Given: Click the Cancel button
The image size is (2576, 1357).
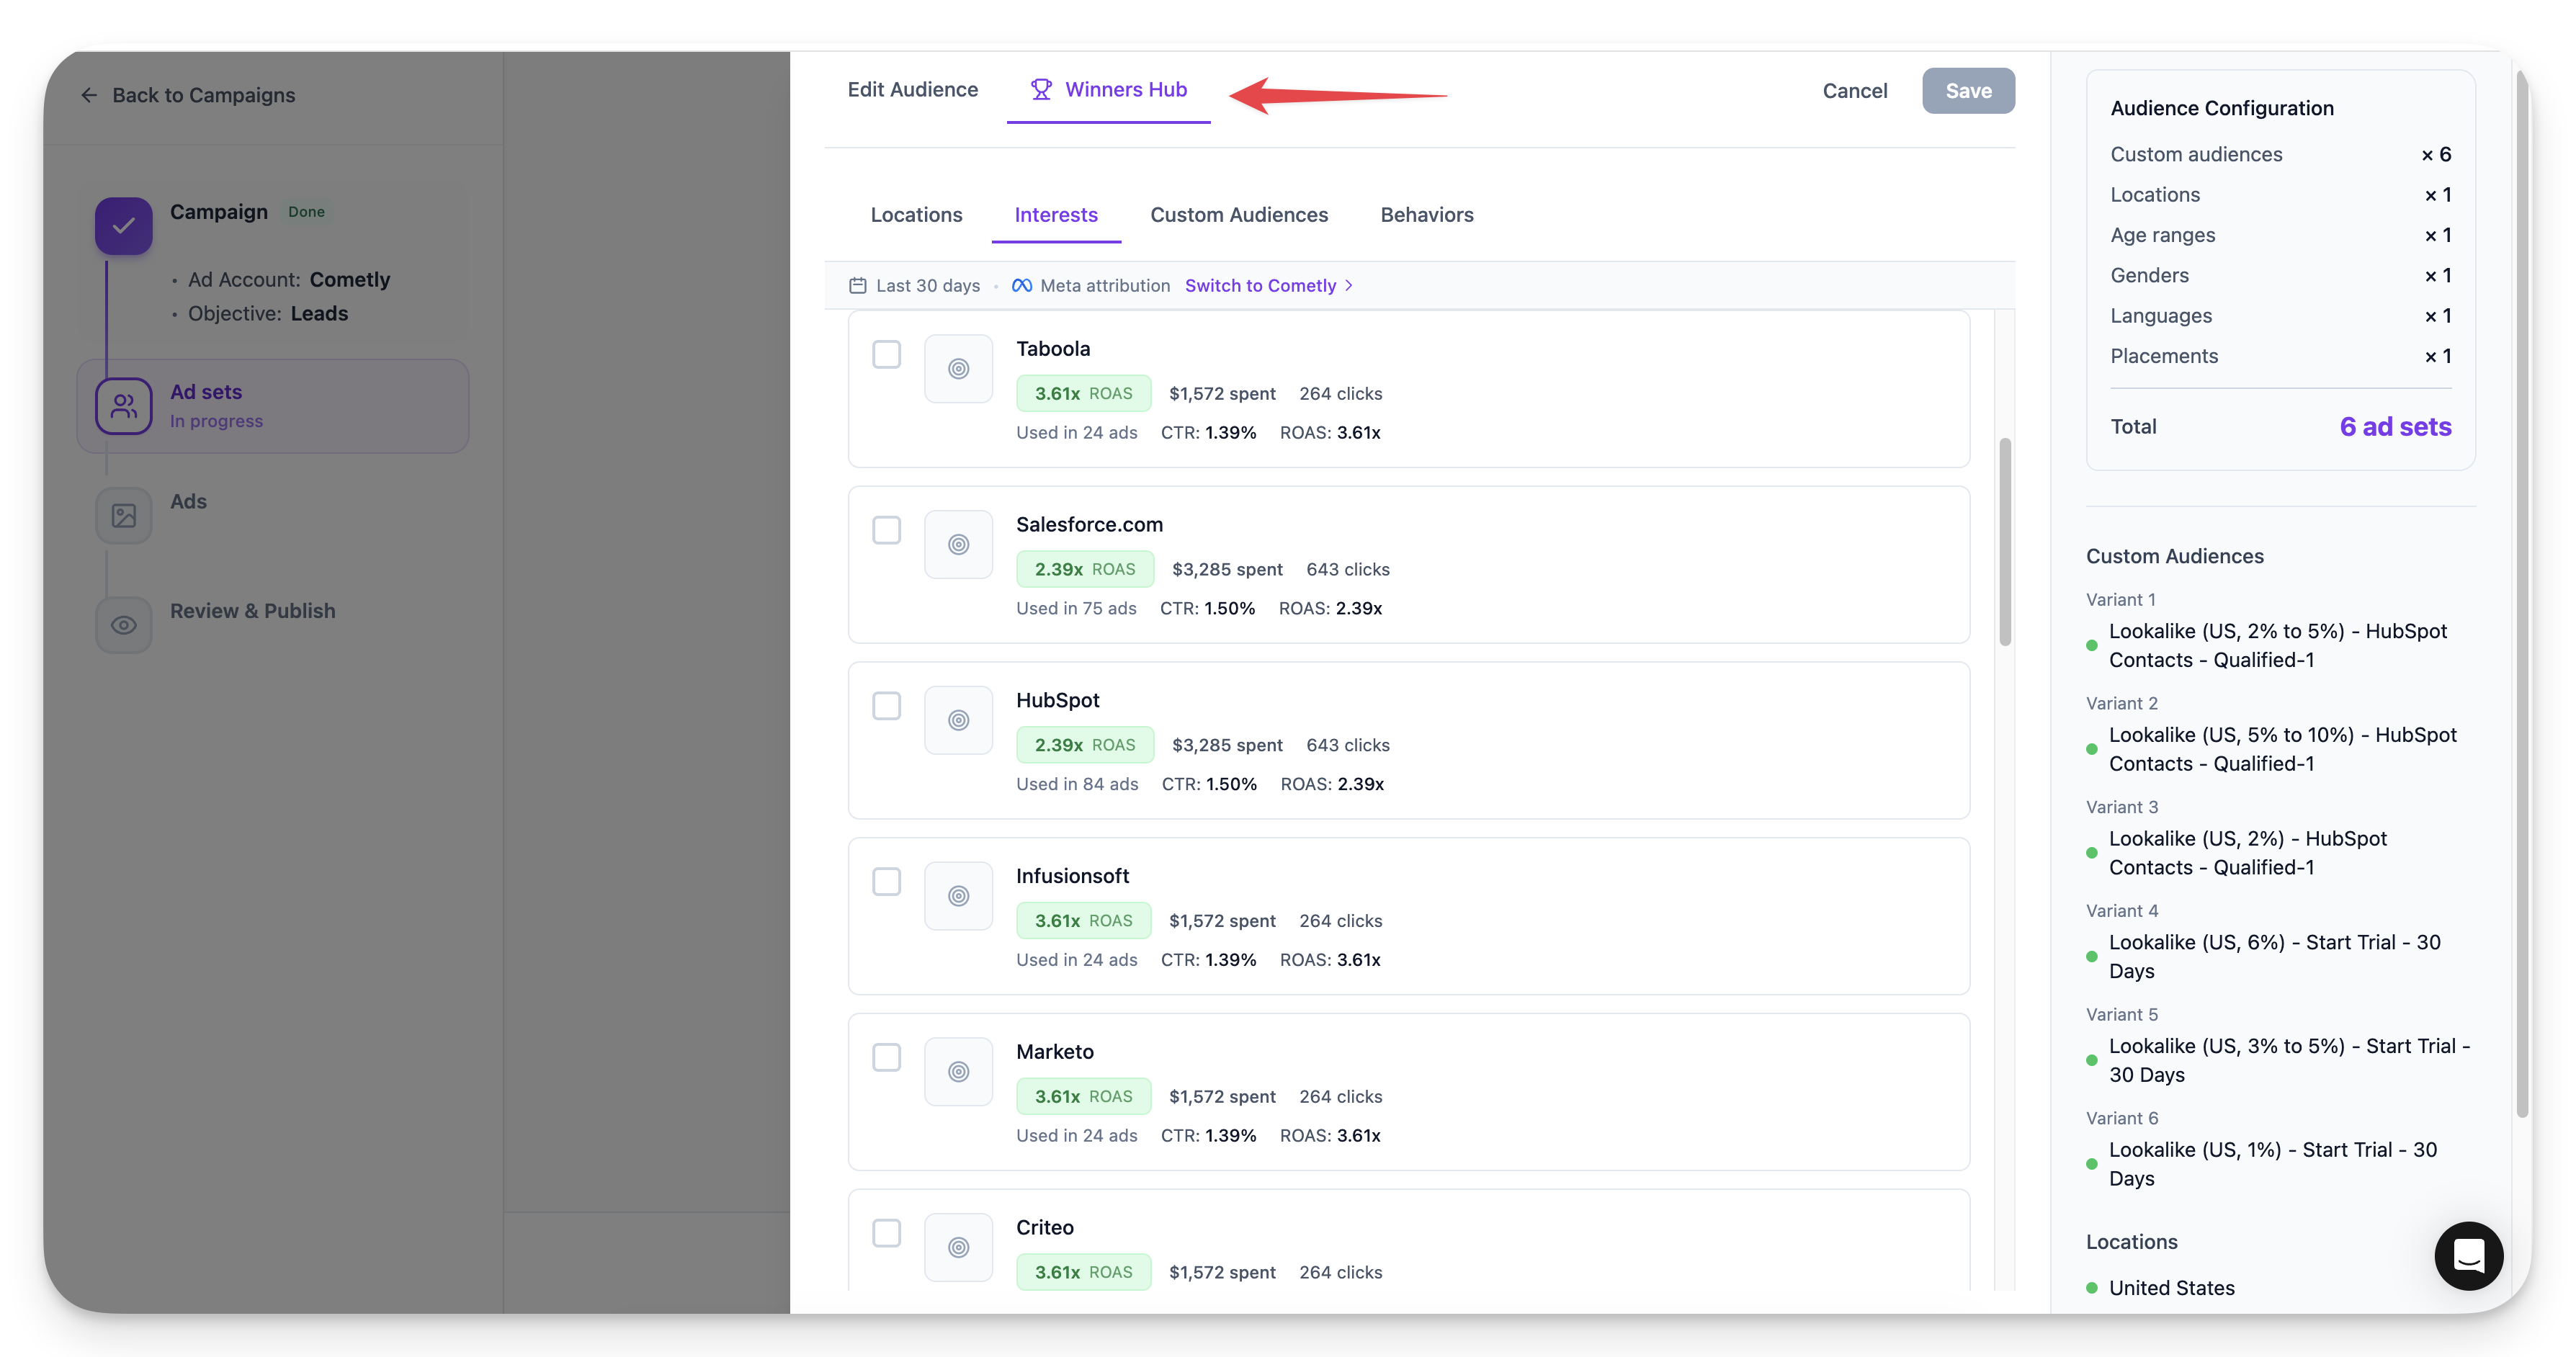Looking at the screenshot, I should click(1854, 91).
